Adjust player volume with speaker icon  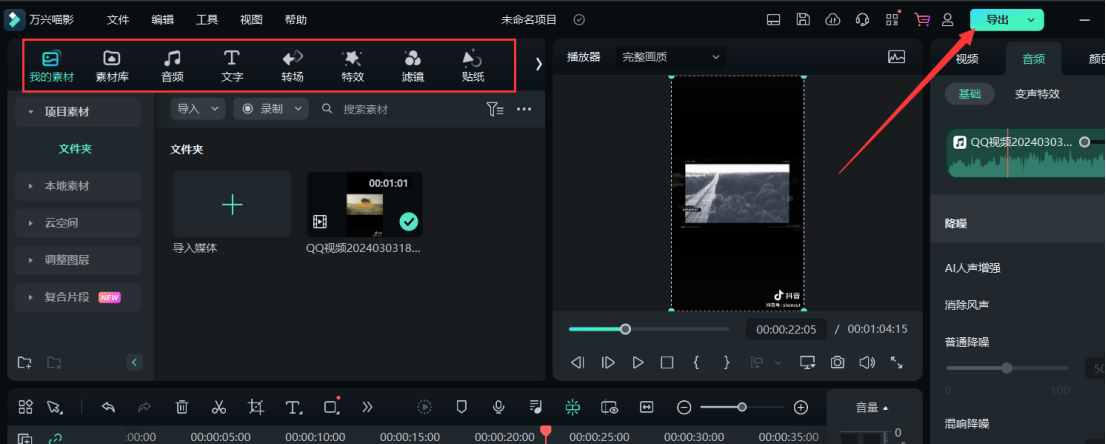[867, 363]
